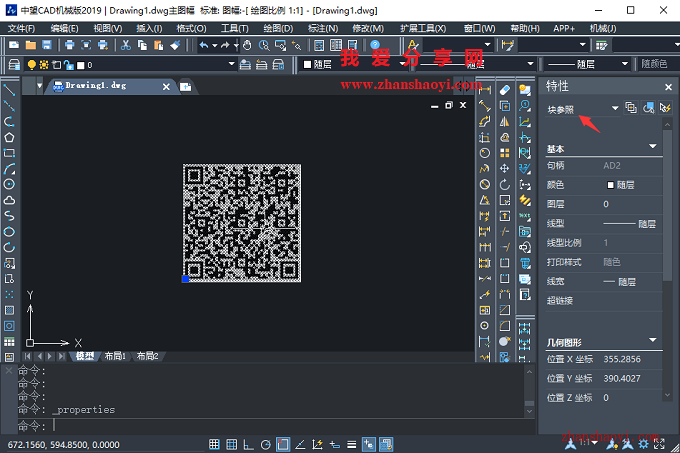680x453 pixels.
Task: Click the status bar settings gear
Action: coord(644,443)
